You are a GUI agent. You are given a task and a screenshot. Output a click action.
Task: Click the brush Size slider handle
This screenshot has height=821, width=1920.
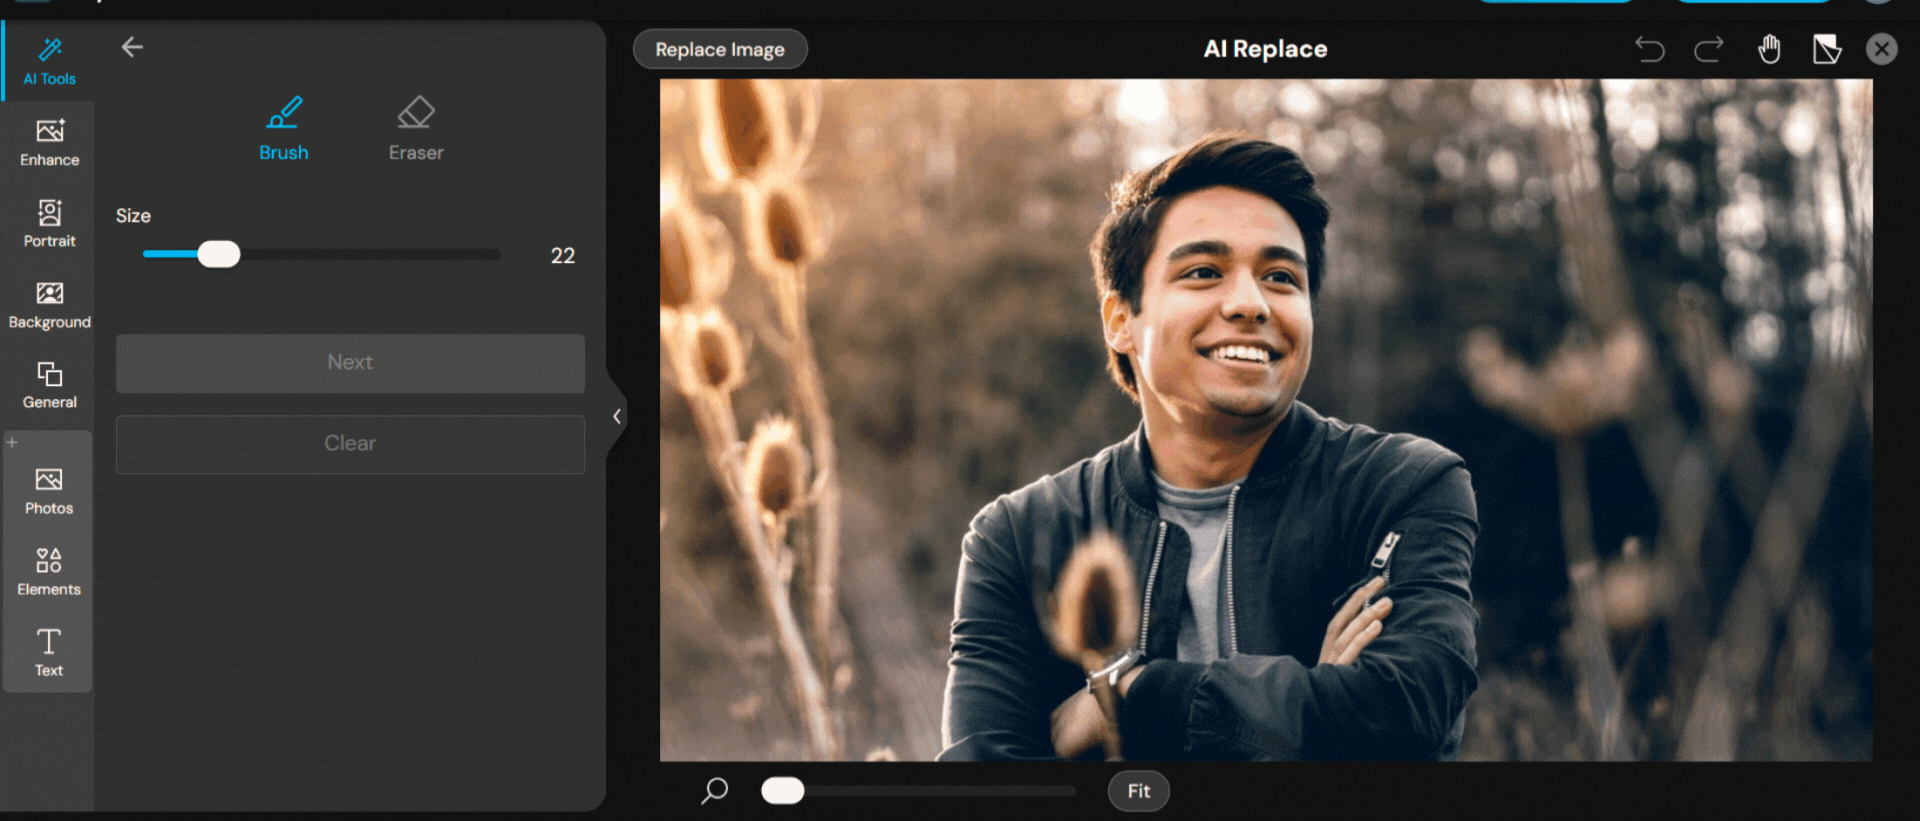[219, 254]
